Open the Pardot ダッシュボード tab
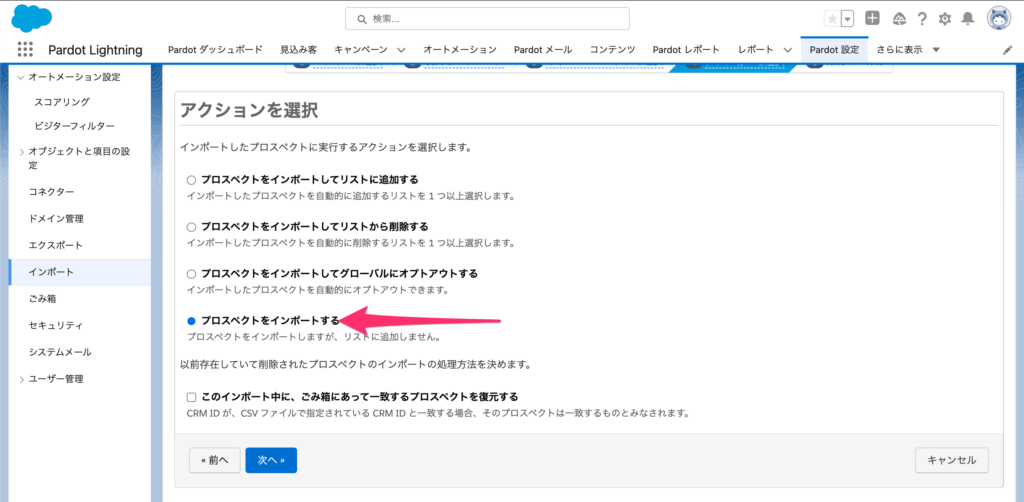The height and width of the screenshot is (502, 1024). [x=216, y=50]
